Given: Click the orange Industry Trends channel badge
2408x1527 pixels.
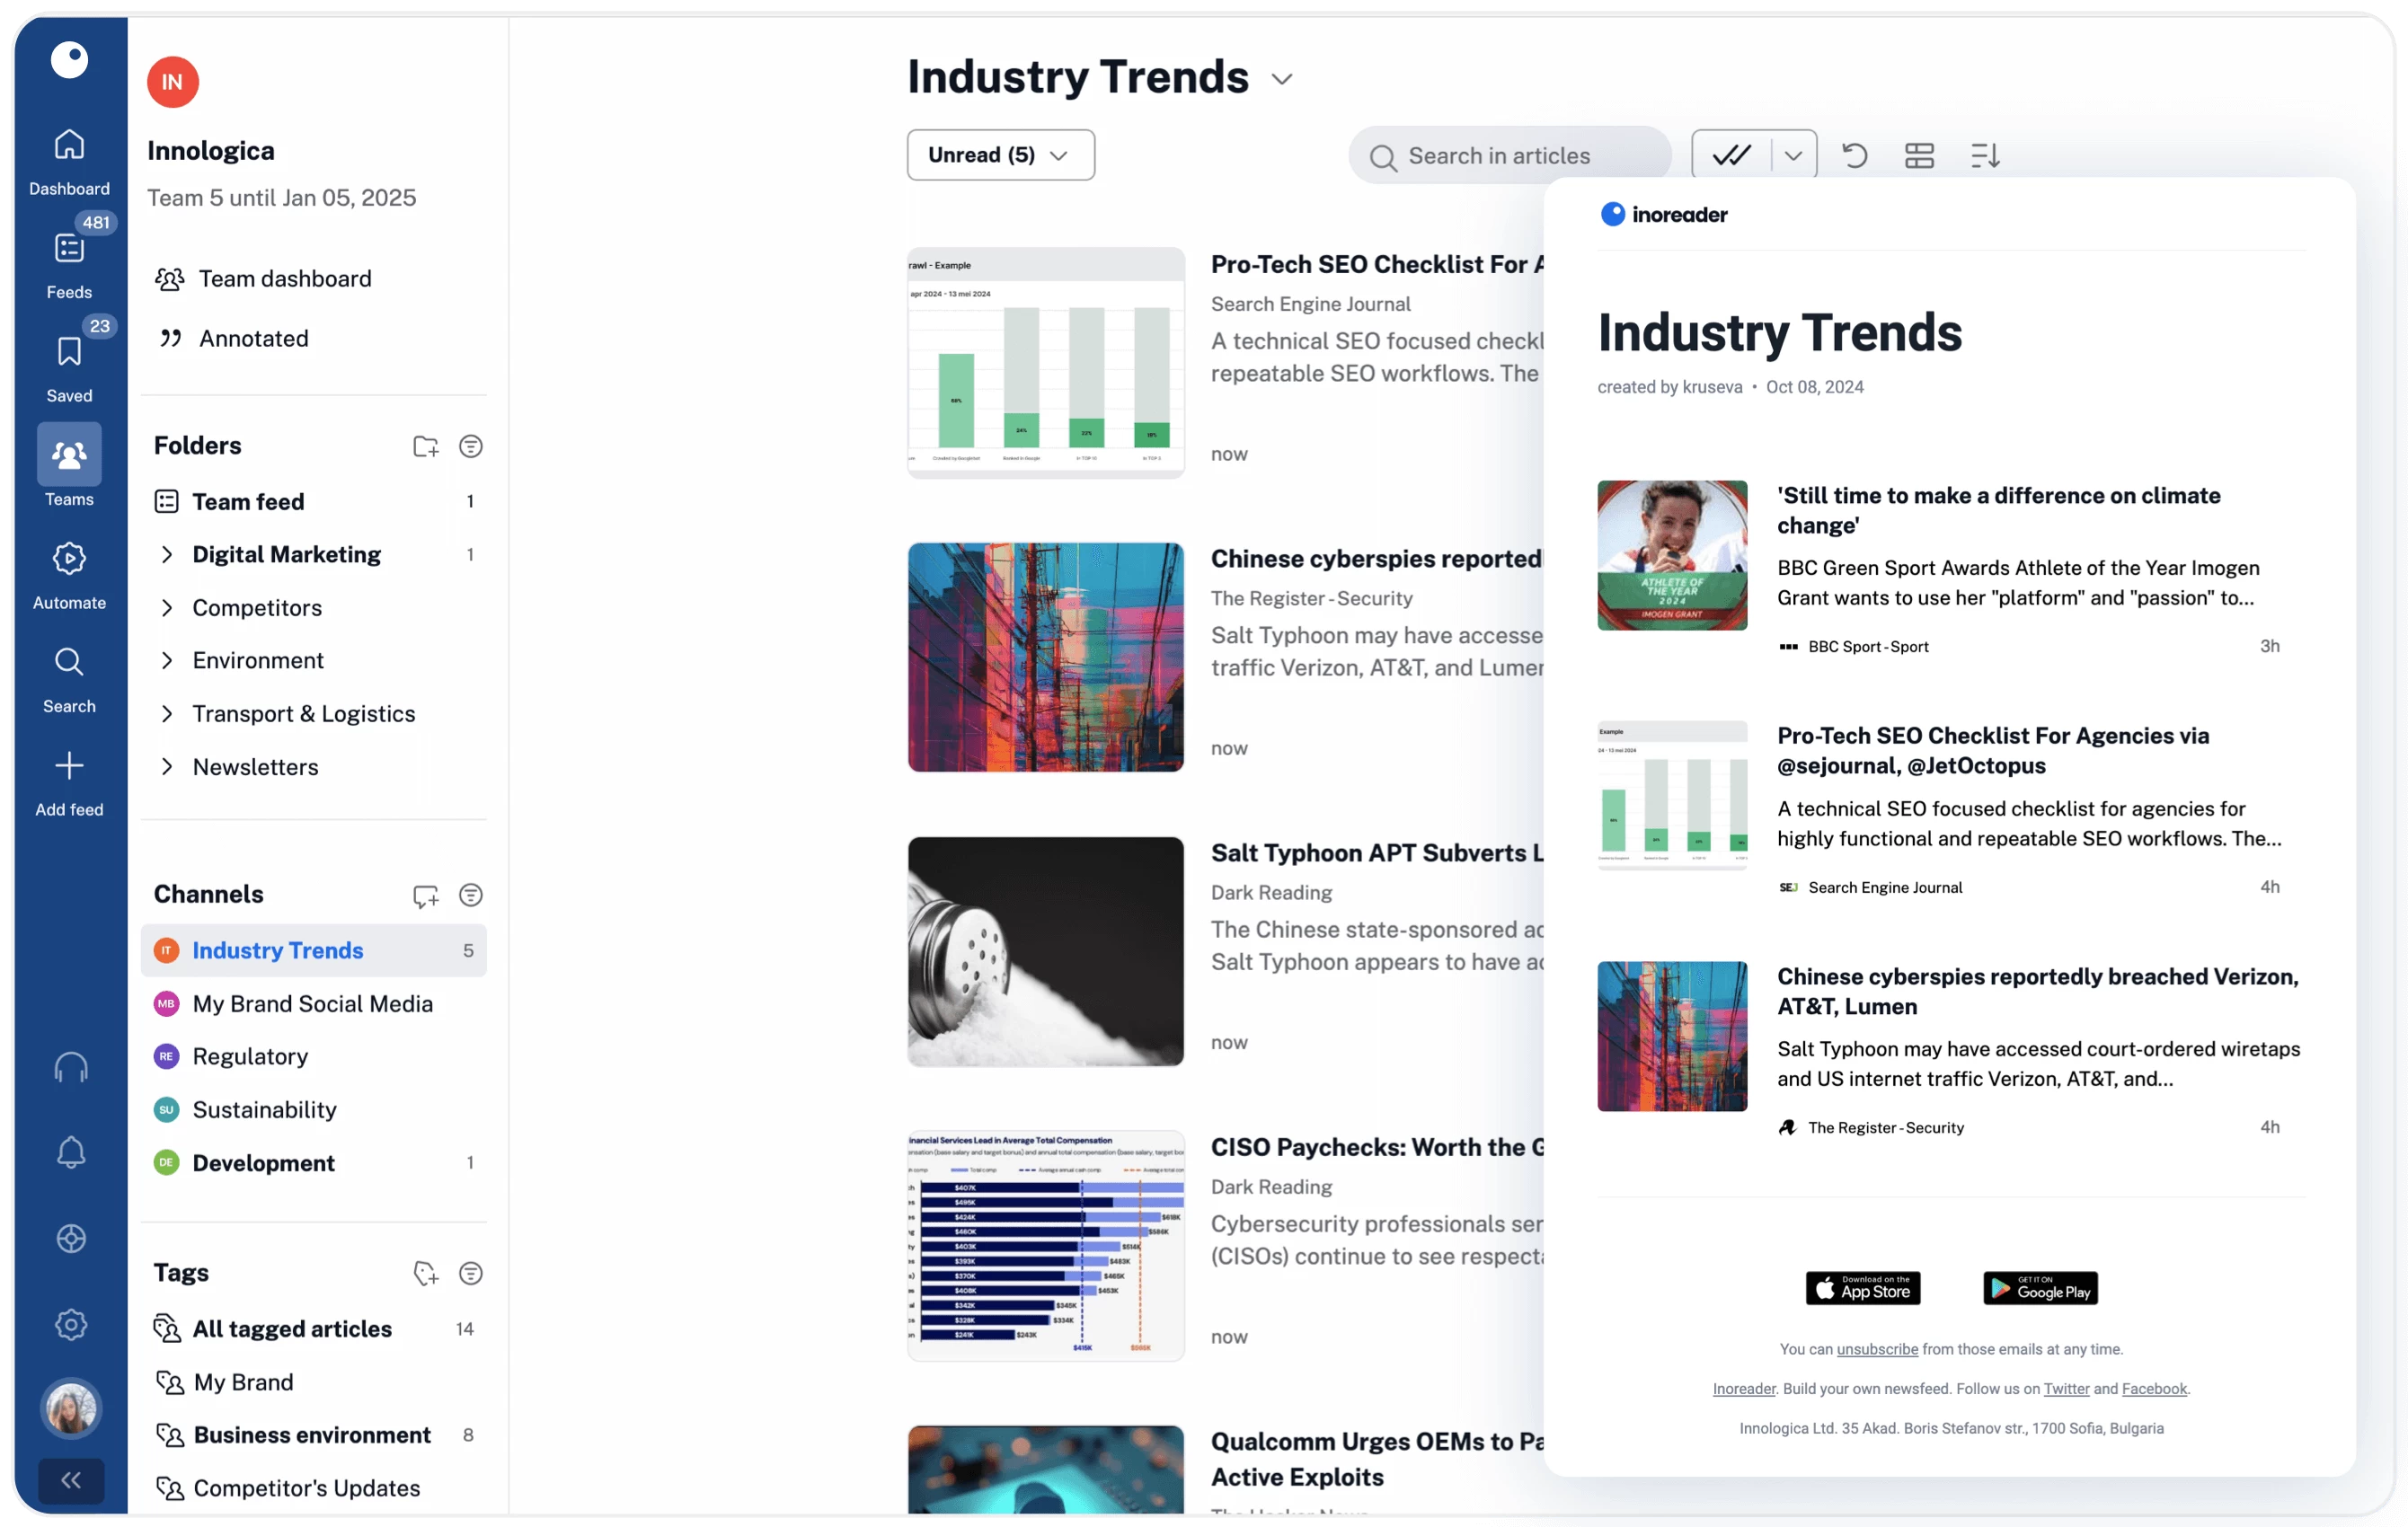Looking at the screenshot, I should [x=166, y=950].
